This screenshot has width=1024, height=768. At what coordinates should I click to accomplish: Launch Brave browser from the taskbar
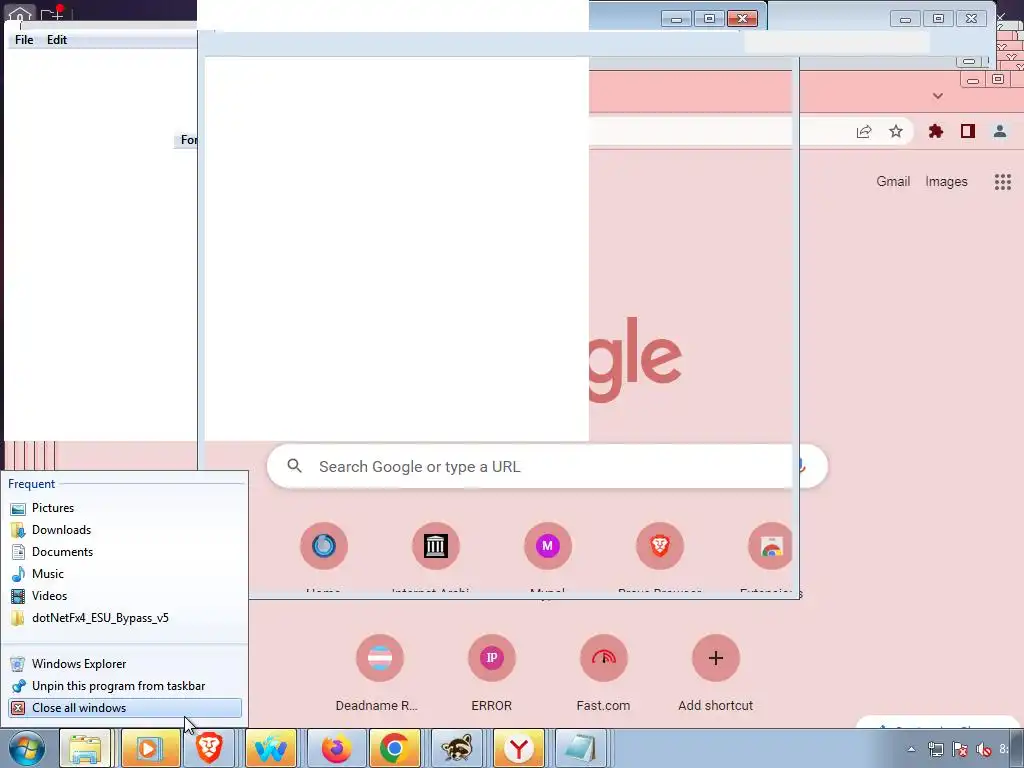pyautogui.click(x=210, y=748)
